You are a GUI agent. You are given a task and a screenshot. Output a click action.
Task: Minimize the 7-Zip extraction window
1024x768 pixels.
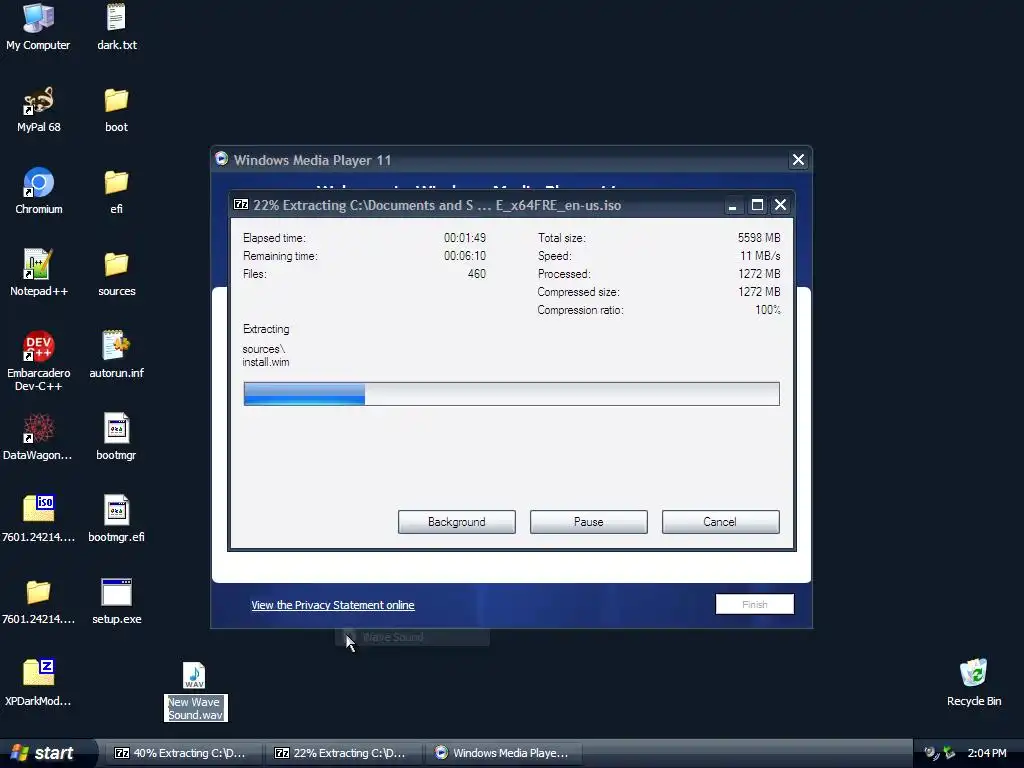(x=733, y=205)
